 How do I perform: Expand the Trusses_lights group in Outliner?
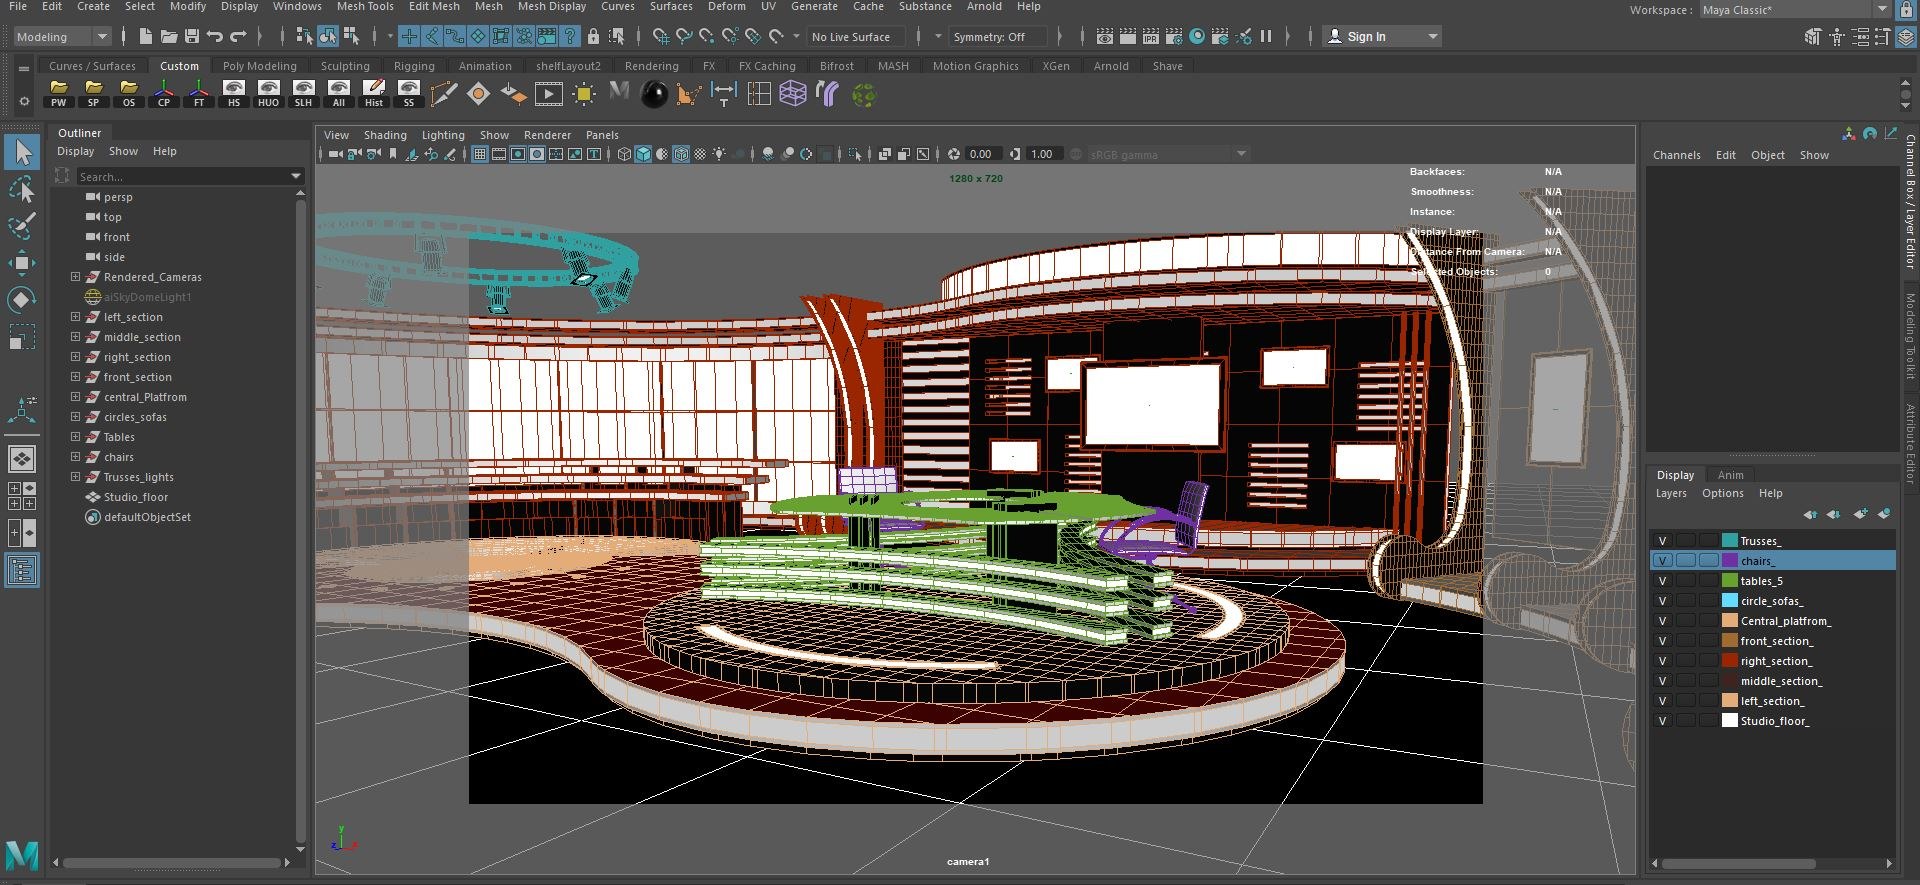pos(75,477)
